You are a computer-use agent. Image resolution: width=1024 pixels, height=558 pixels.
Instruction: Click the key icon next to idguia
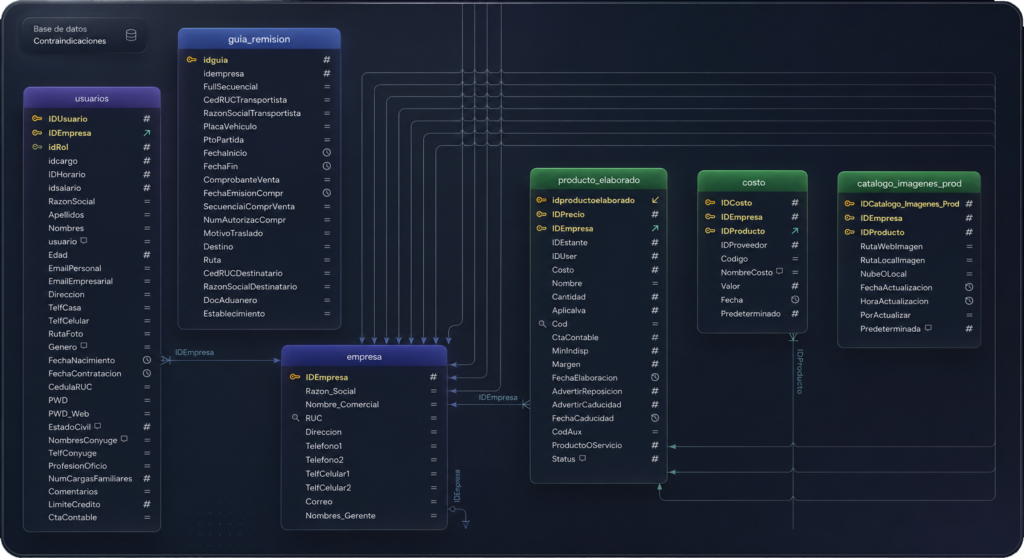tap(191, 59)
